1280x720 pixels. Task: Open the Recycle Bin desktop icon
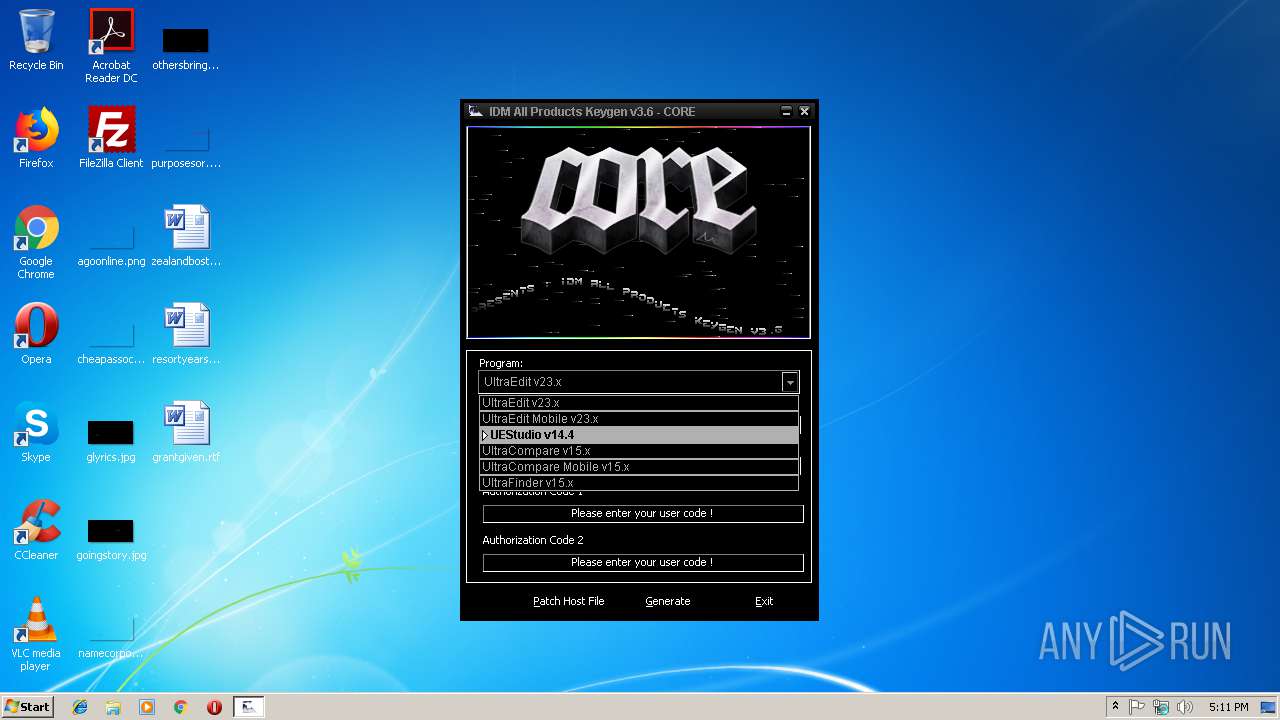[x=36, y=40]
